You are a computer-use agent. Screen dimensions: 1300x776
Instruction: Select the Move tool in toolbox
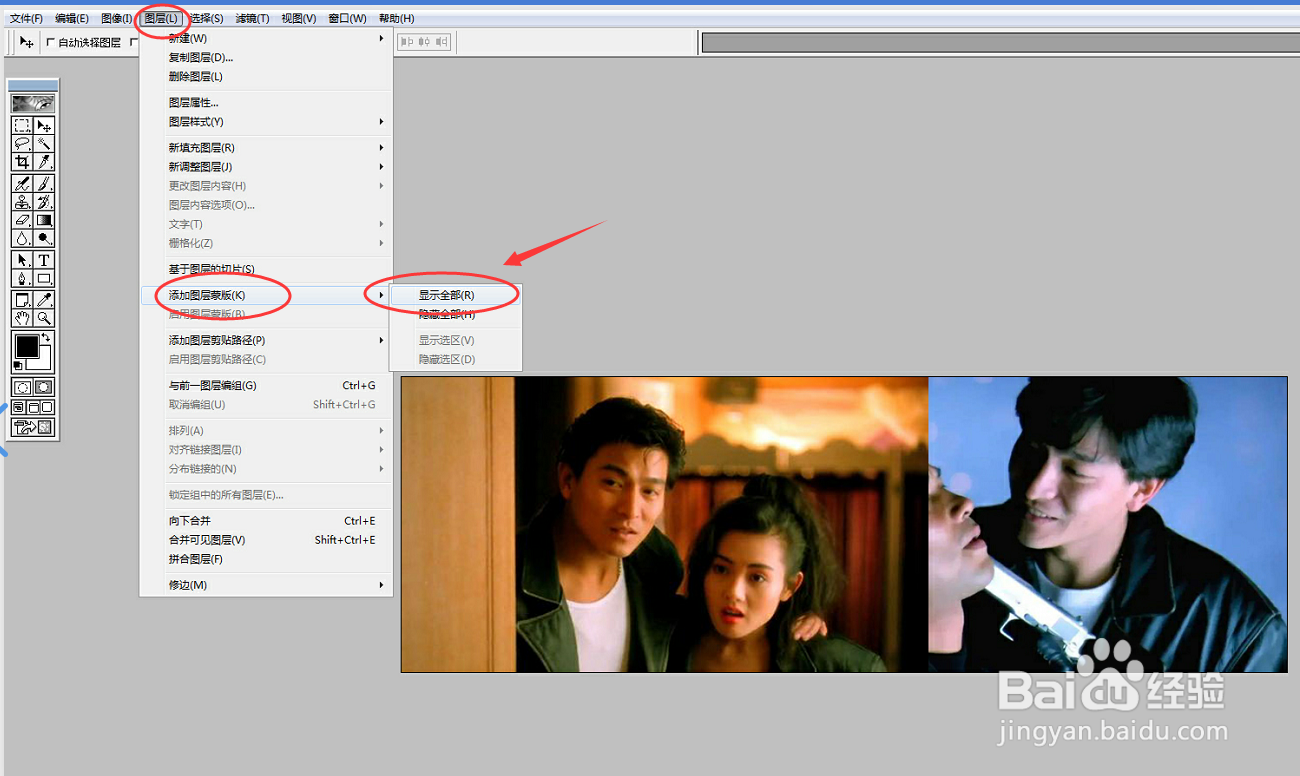[x=44, y=126]
